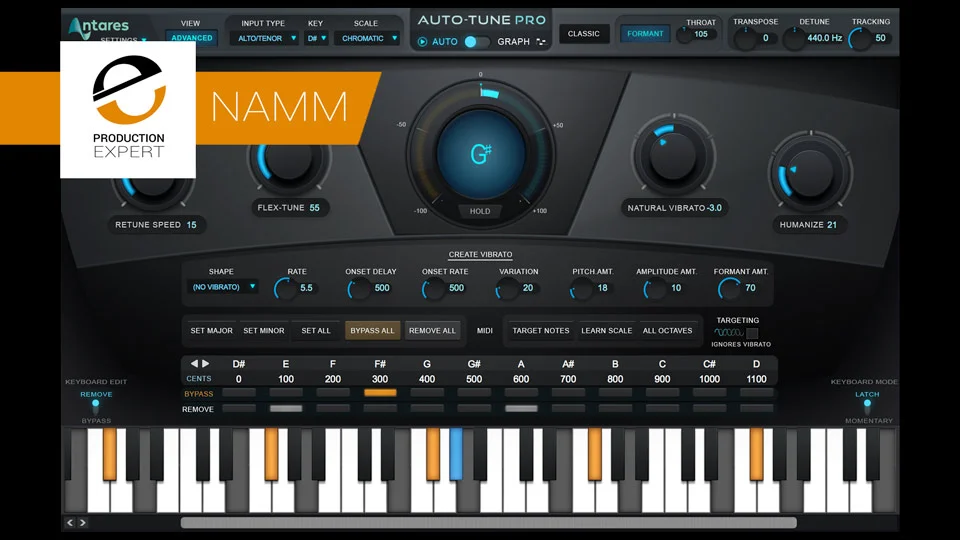Open the Key dropdown showing D#

[x=317, y=38]
